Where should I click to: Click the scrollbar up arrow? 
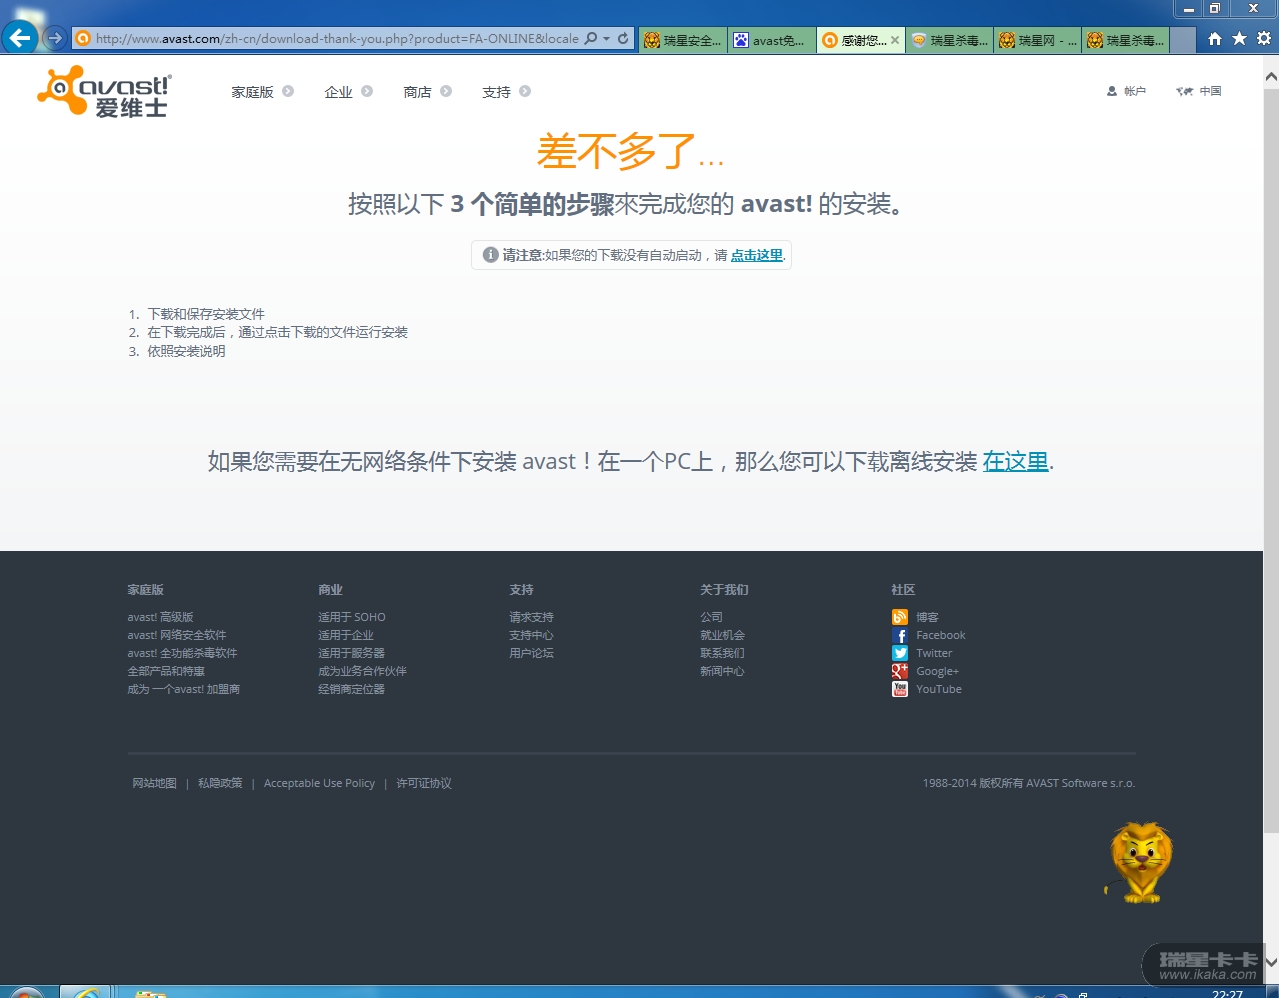click(1271, 76)
